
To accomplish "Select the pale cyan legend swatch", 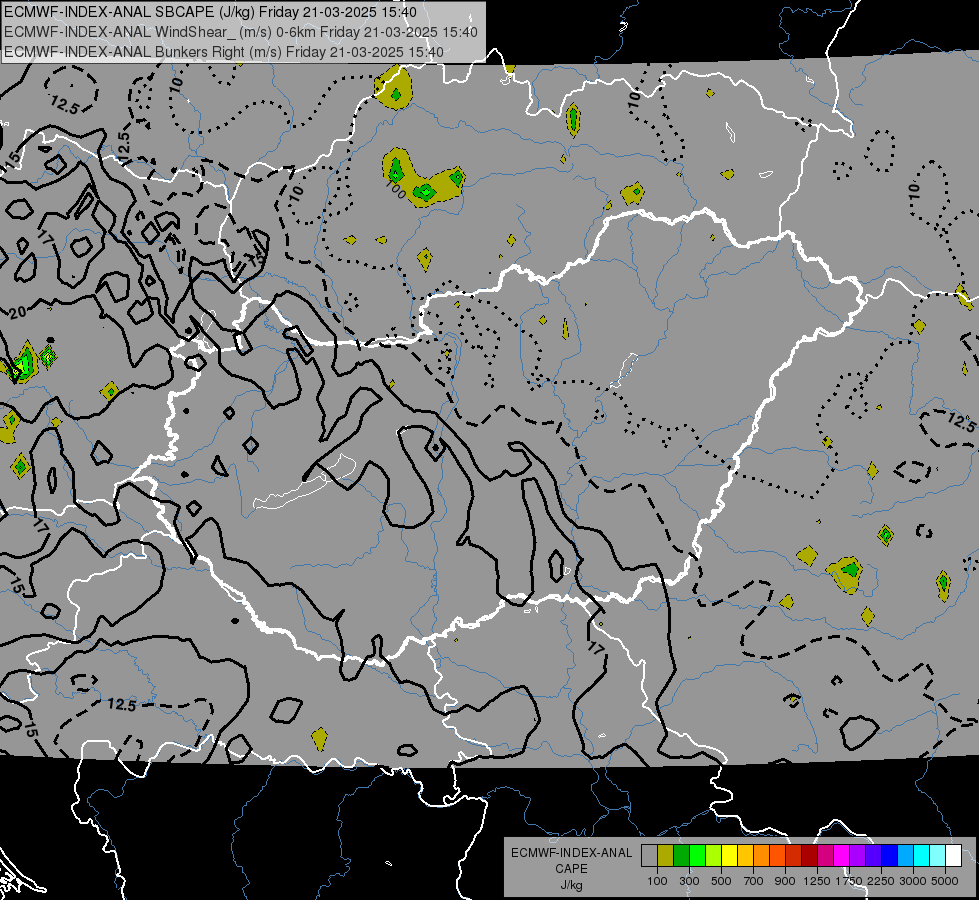I will (938, 856).
